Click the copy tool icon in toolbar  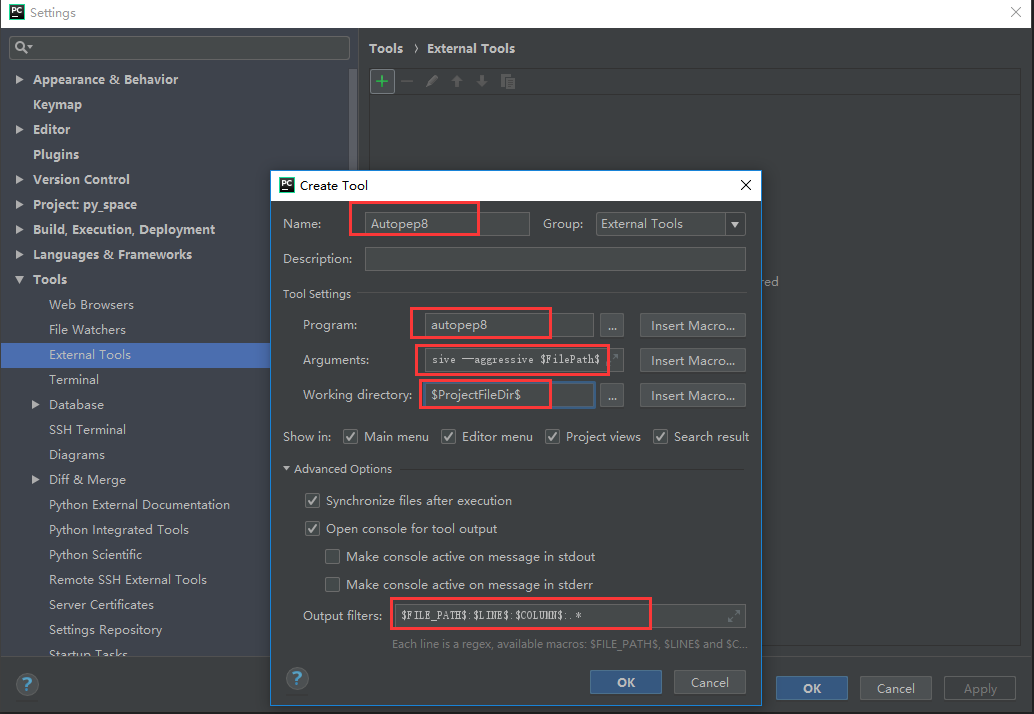click(508, 82)
